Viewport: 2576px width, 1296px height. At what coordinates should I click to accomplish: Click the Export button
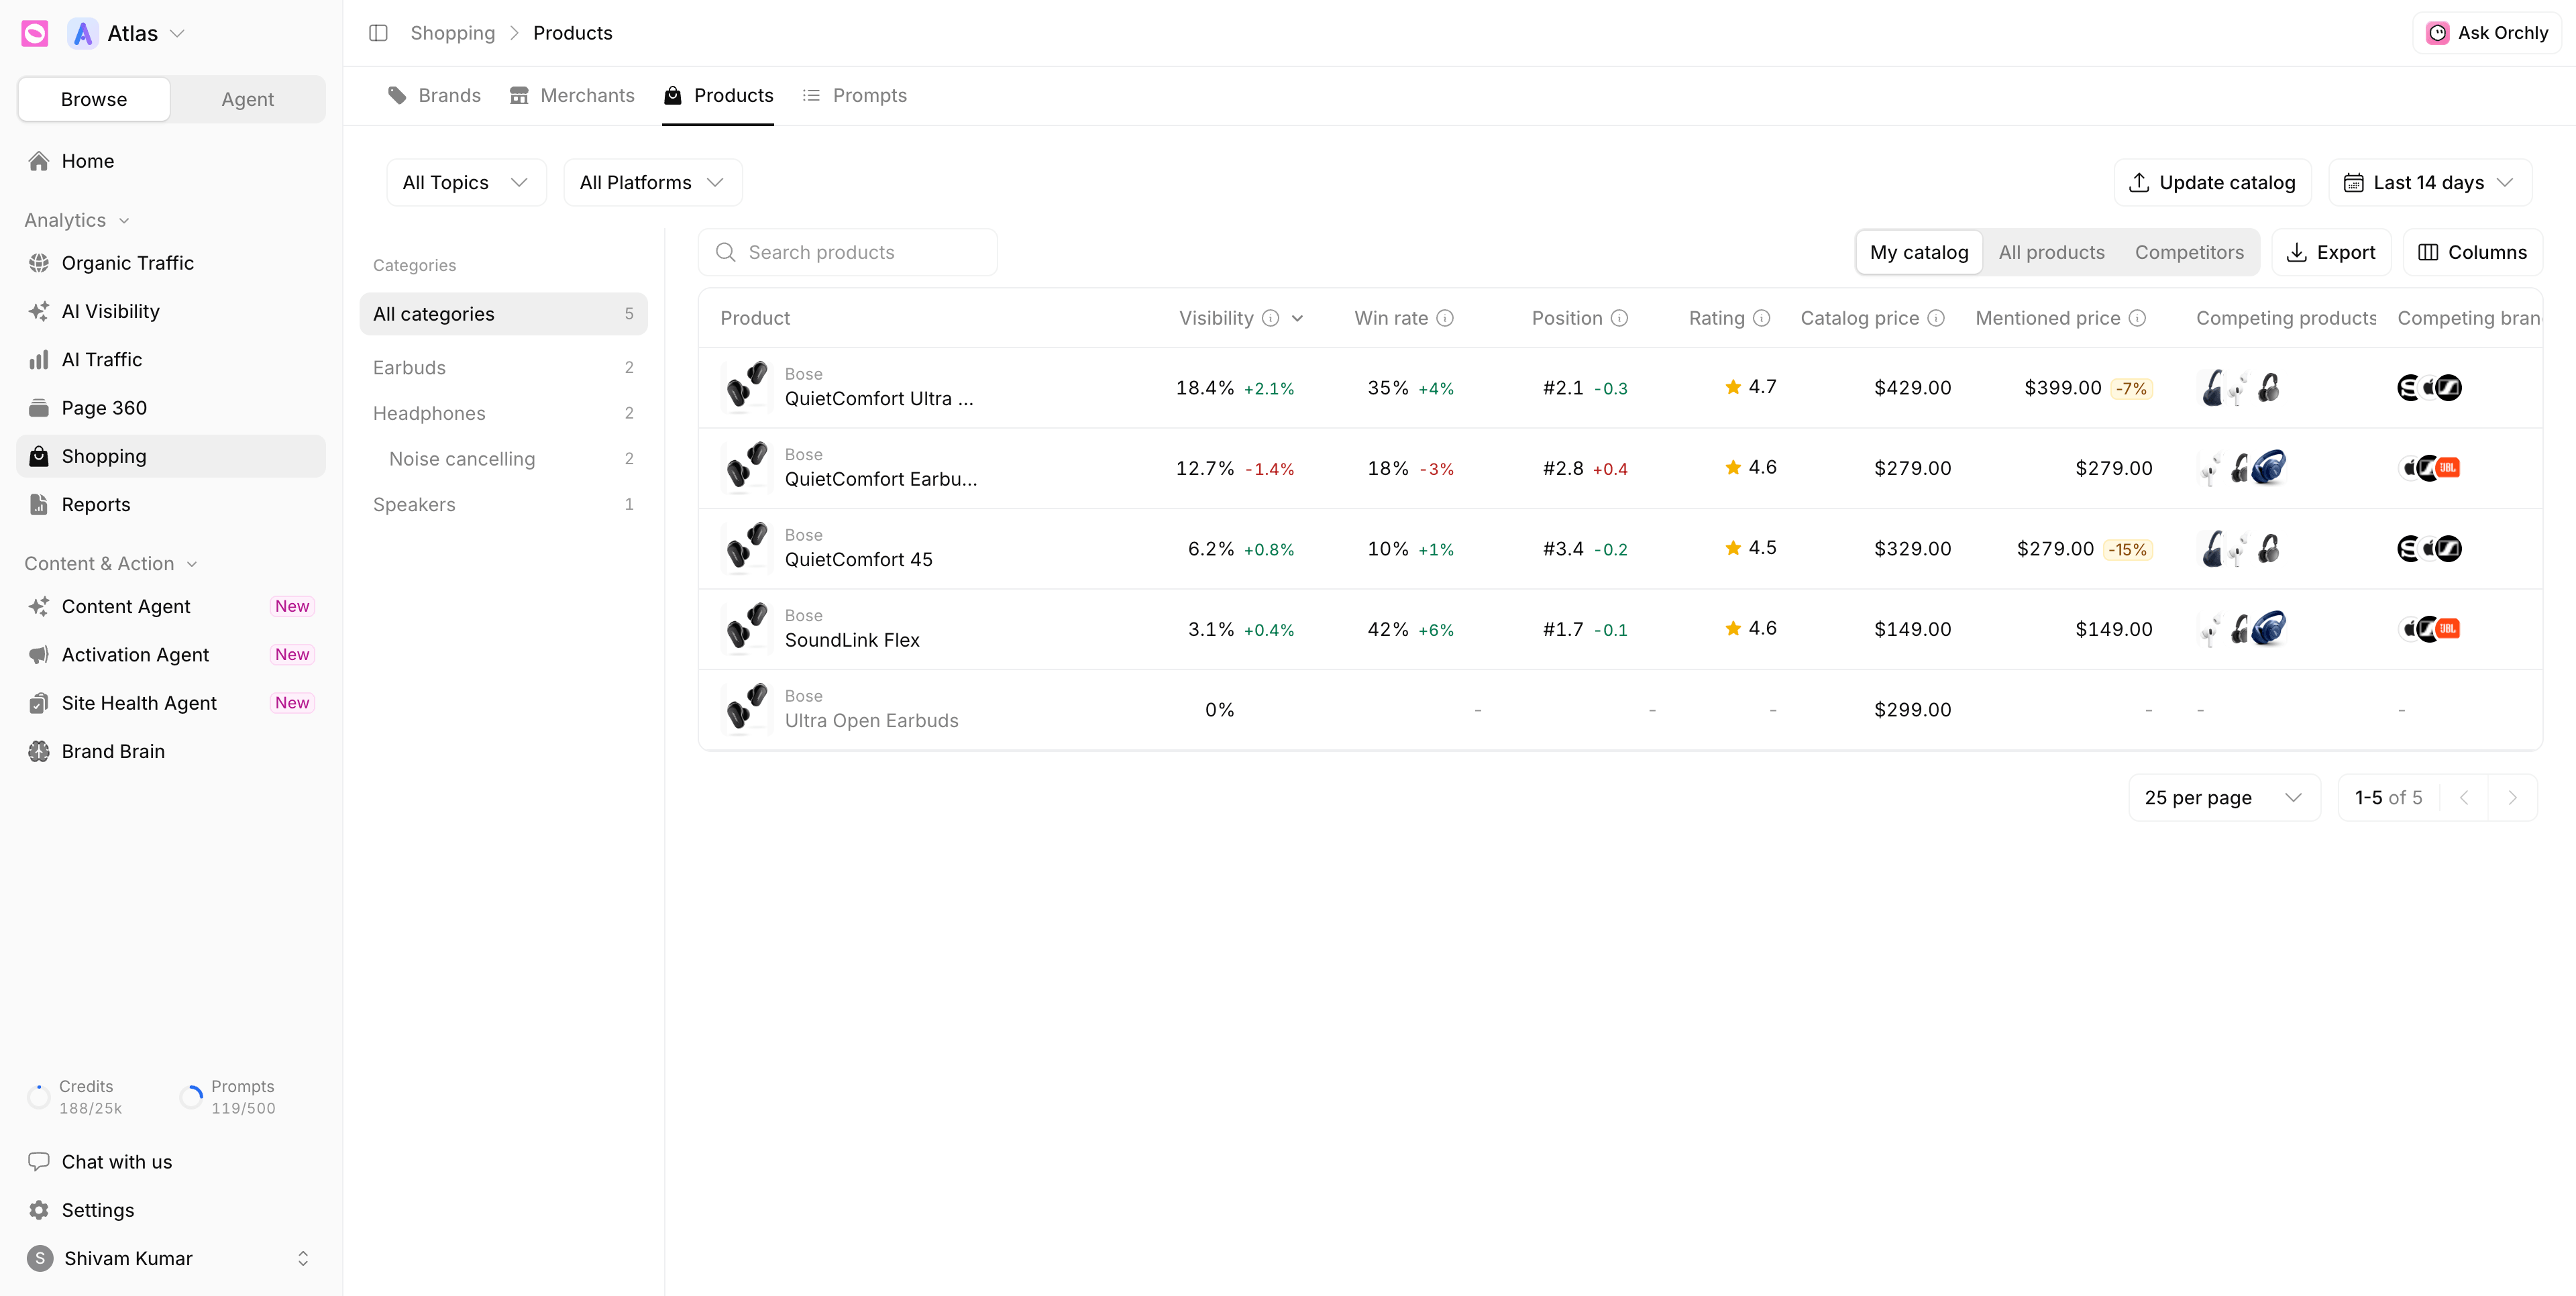pyautogui.click(x=2331, y=252)
